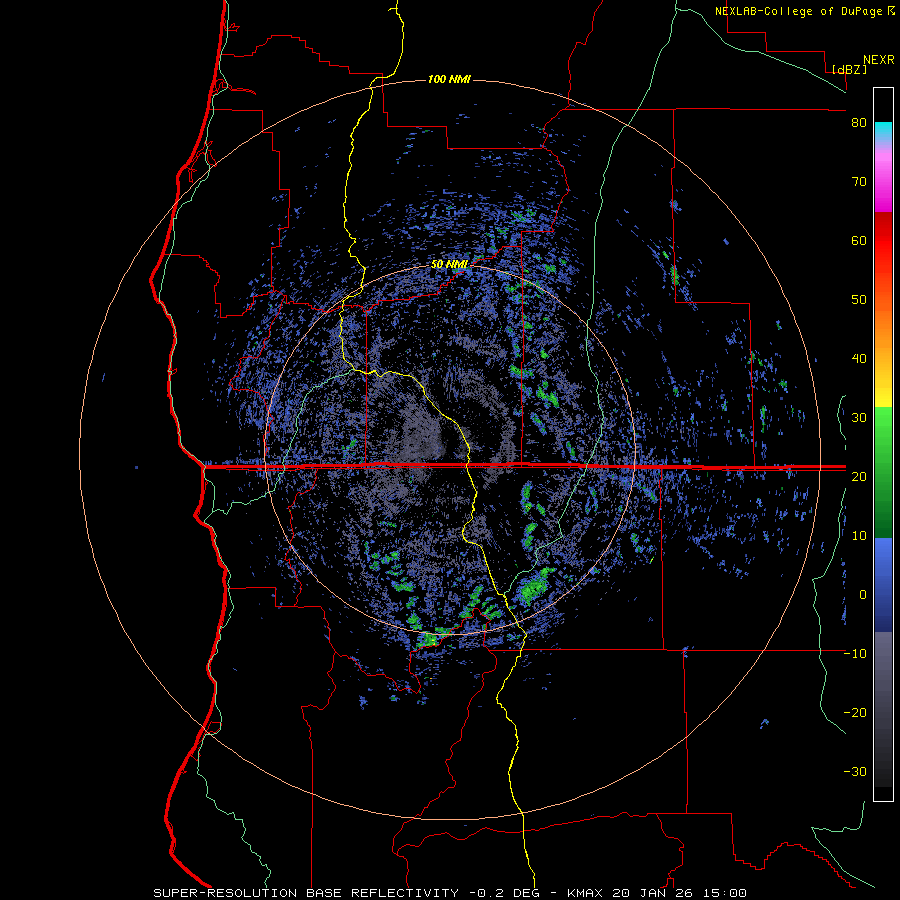Click the 20 value on the dBZ scale

(x=859, y=477)
